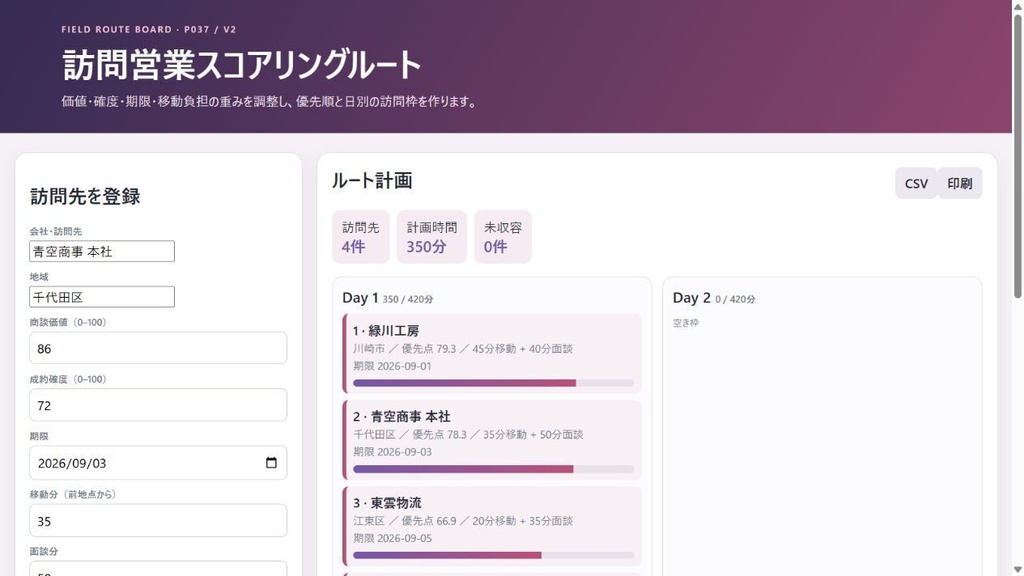Open the calendar picker in the 期限 field
Image resolution: width=1024 pixels, height=576 pixels.
pyautogui.click(x=271, y=462)
